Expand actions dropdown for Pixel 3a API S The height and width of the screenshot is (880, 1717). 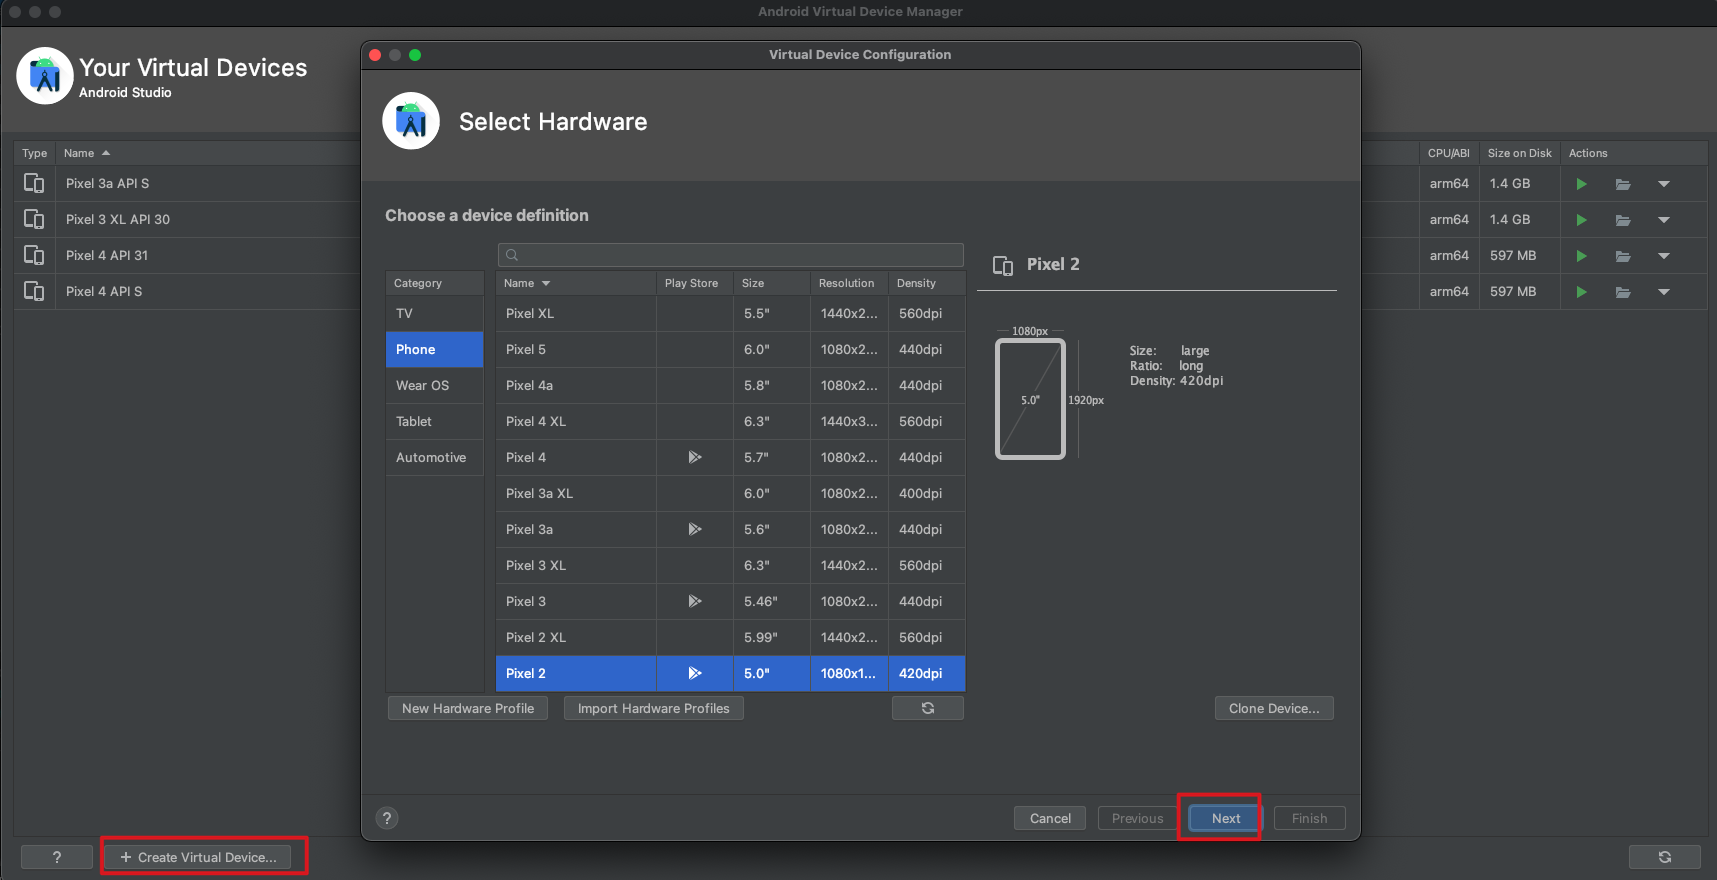click(1663, 184)
